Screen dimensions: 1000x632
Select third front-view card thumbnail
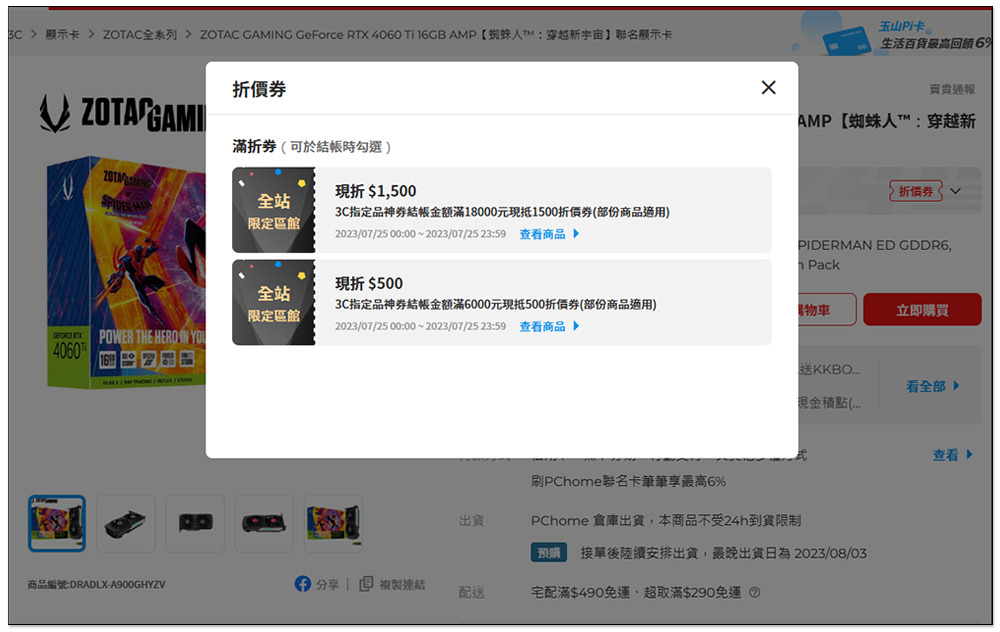point(195,524)
